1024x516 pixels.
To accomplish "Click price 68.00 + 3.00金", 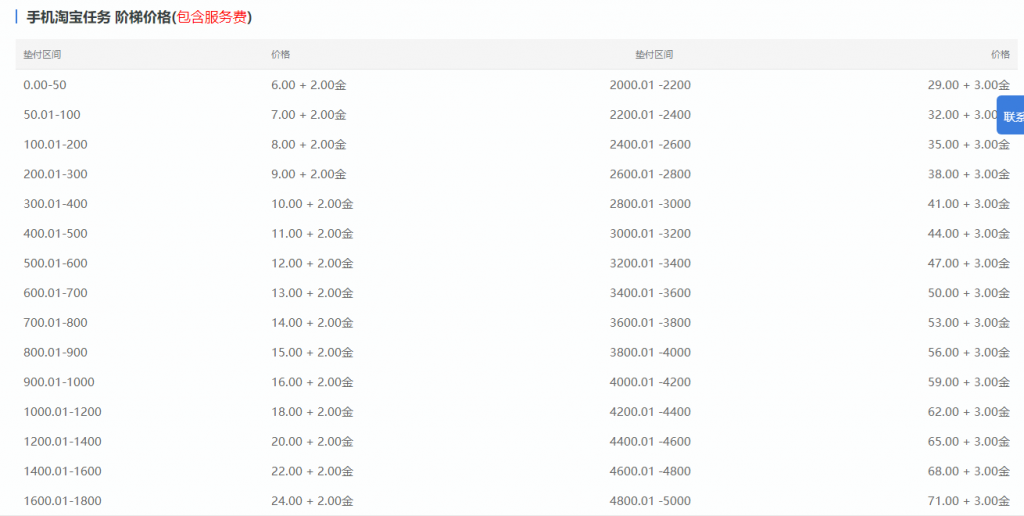I will (x=968, y=472).
